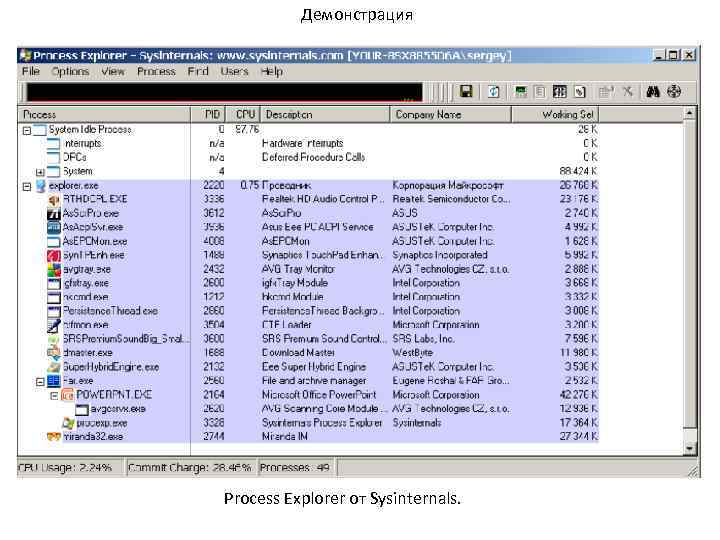This screenshot has width=720, height=540.
Task: Click the SuperHybridEngine.exe process icon
Action: [54, 367]
